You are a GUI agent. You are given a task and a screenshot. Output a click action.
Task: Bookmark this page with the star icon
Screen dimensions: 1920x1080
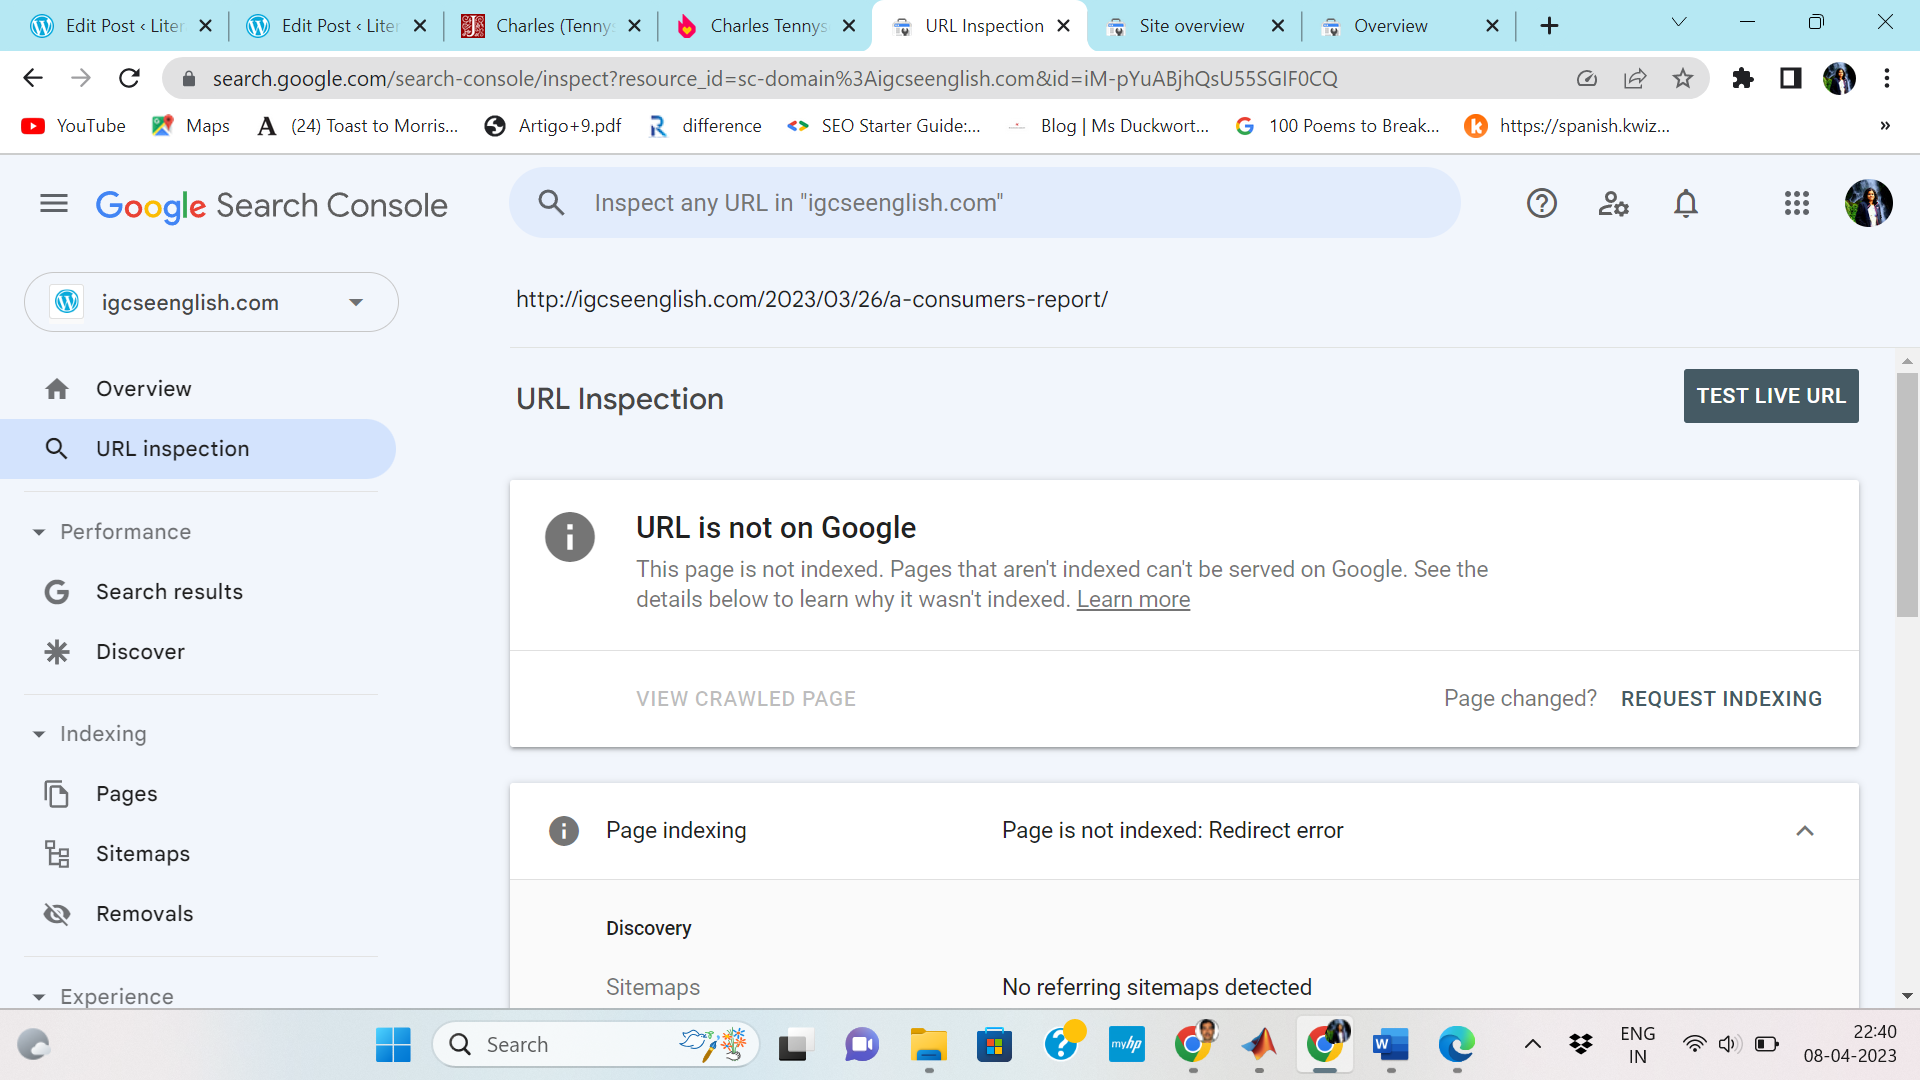pyautogui.click(x=1683, y=78)
